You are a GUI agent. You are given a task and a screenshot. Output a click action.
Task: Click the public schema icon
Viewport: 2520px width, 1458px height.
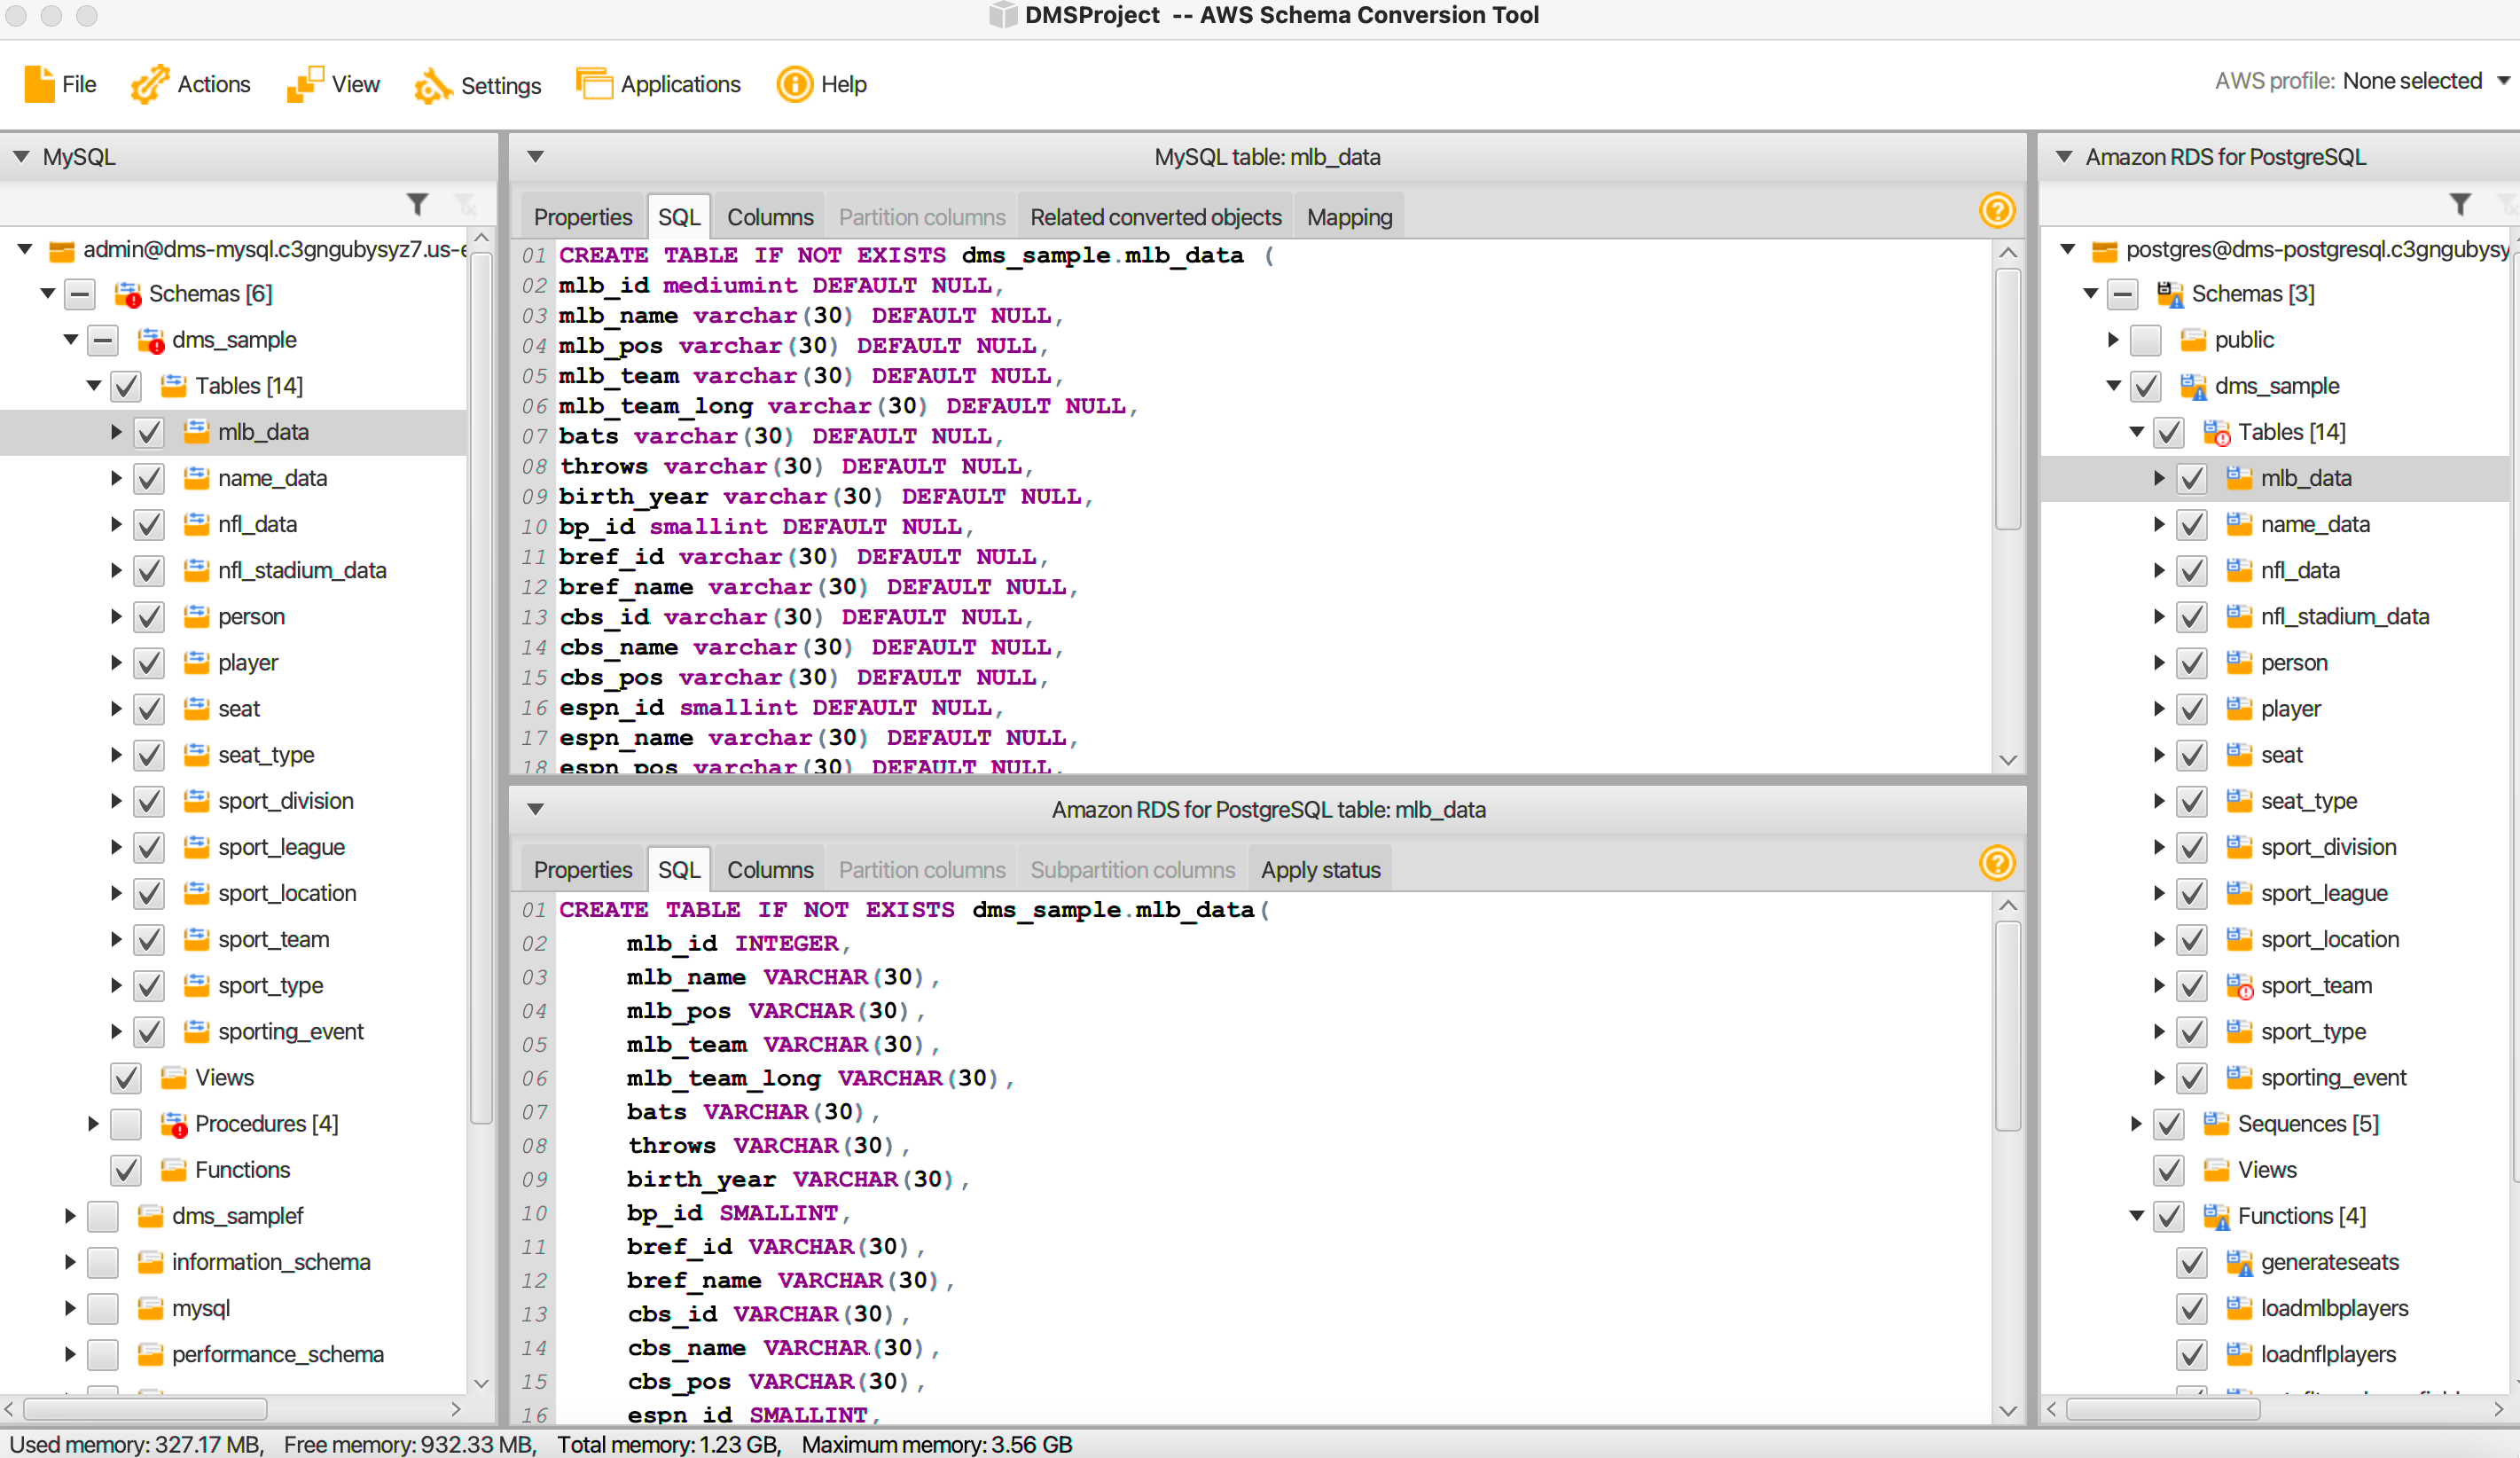[x=2193, y=340]
